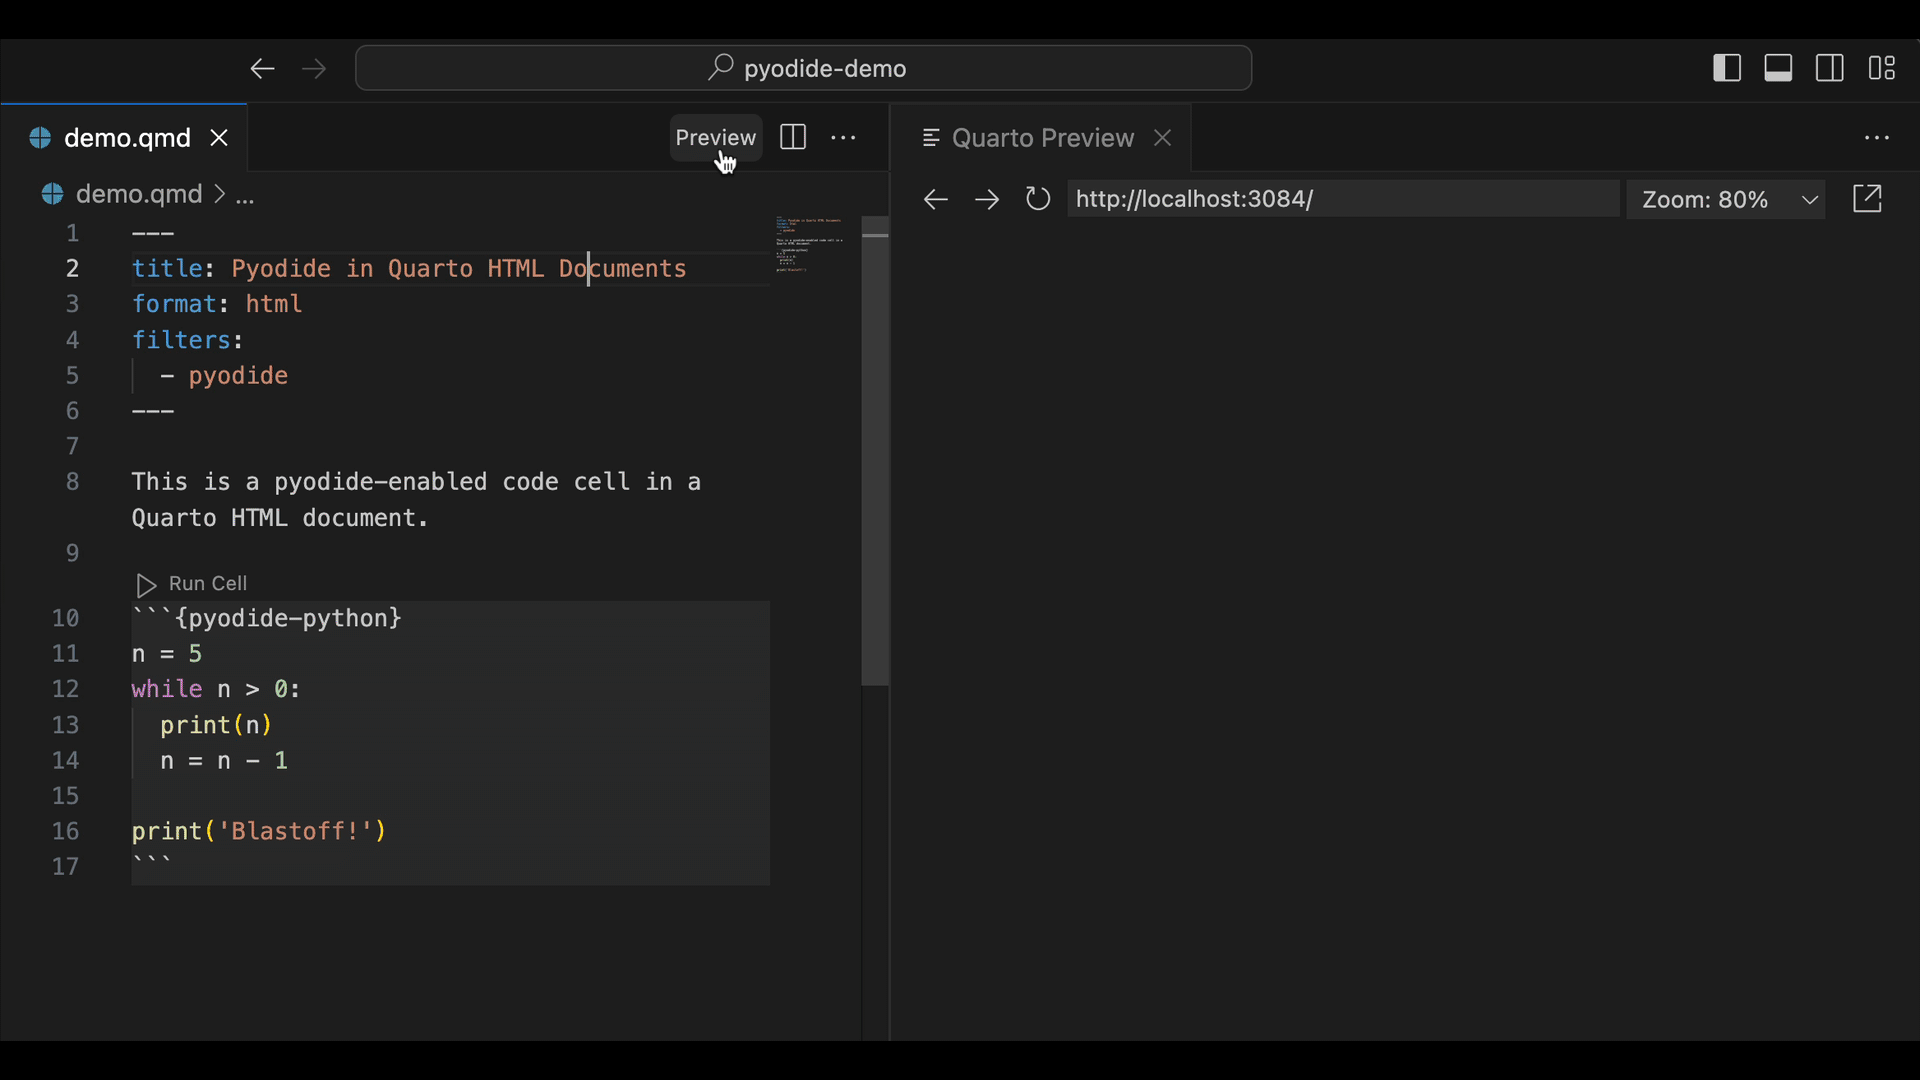This screenshot has width=1920, height=1080.
Task: Toggle the bottom panel visibility
Action: pos(1779,67)
